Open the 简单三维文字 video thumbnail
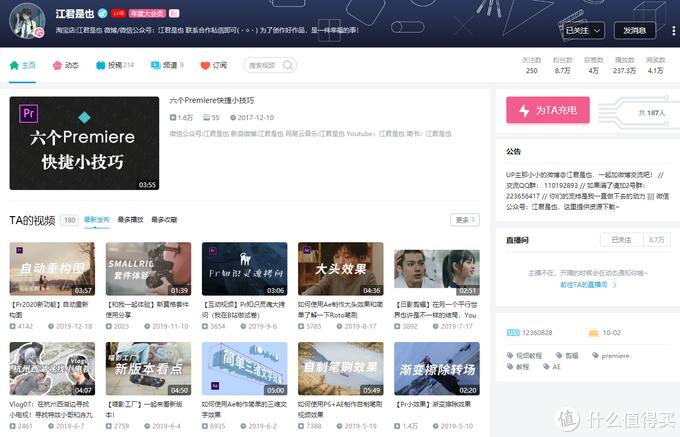The image size is (680, 437). click(x=245, y=369)
